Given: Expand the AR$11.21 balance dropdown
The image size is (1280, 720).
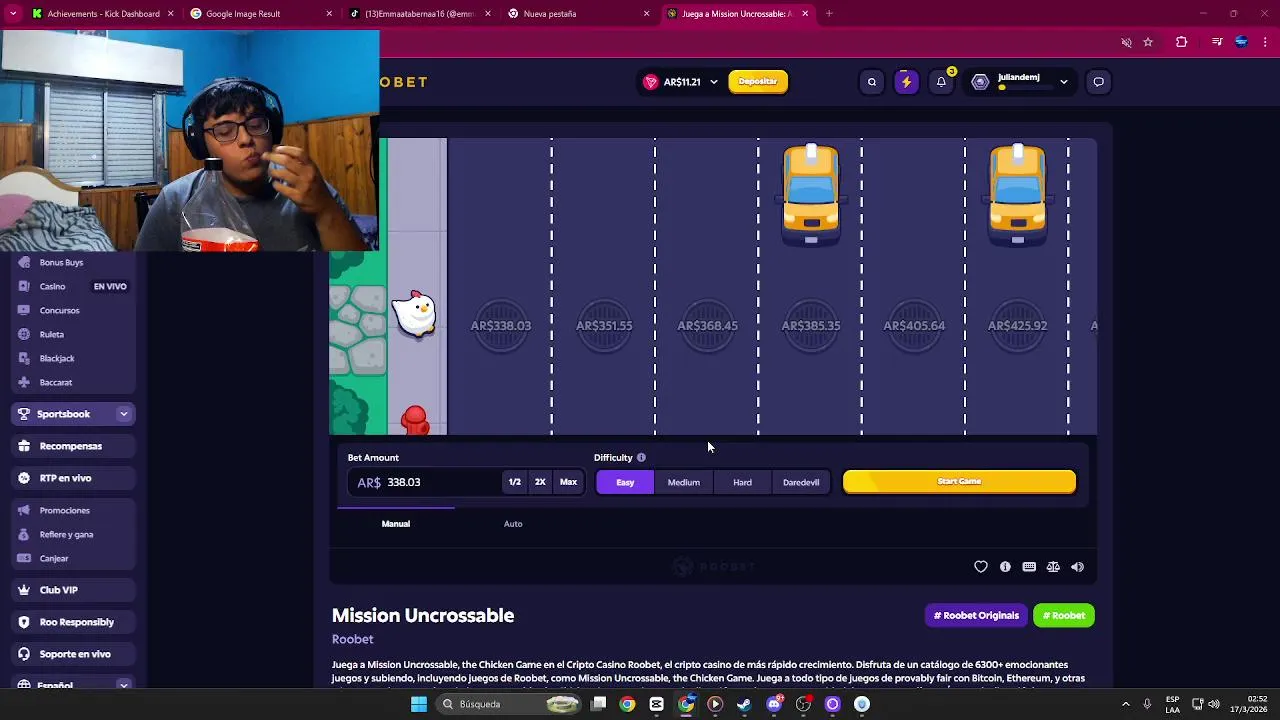Looking at the screenshot, I should tap(713, 82).
